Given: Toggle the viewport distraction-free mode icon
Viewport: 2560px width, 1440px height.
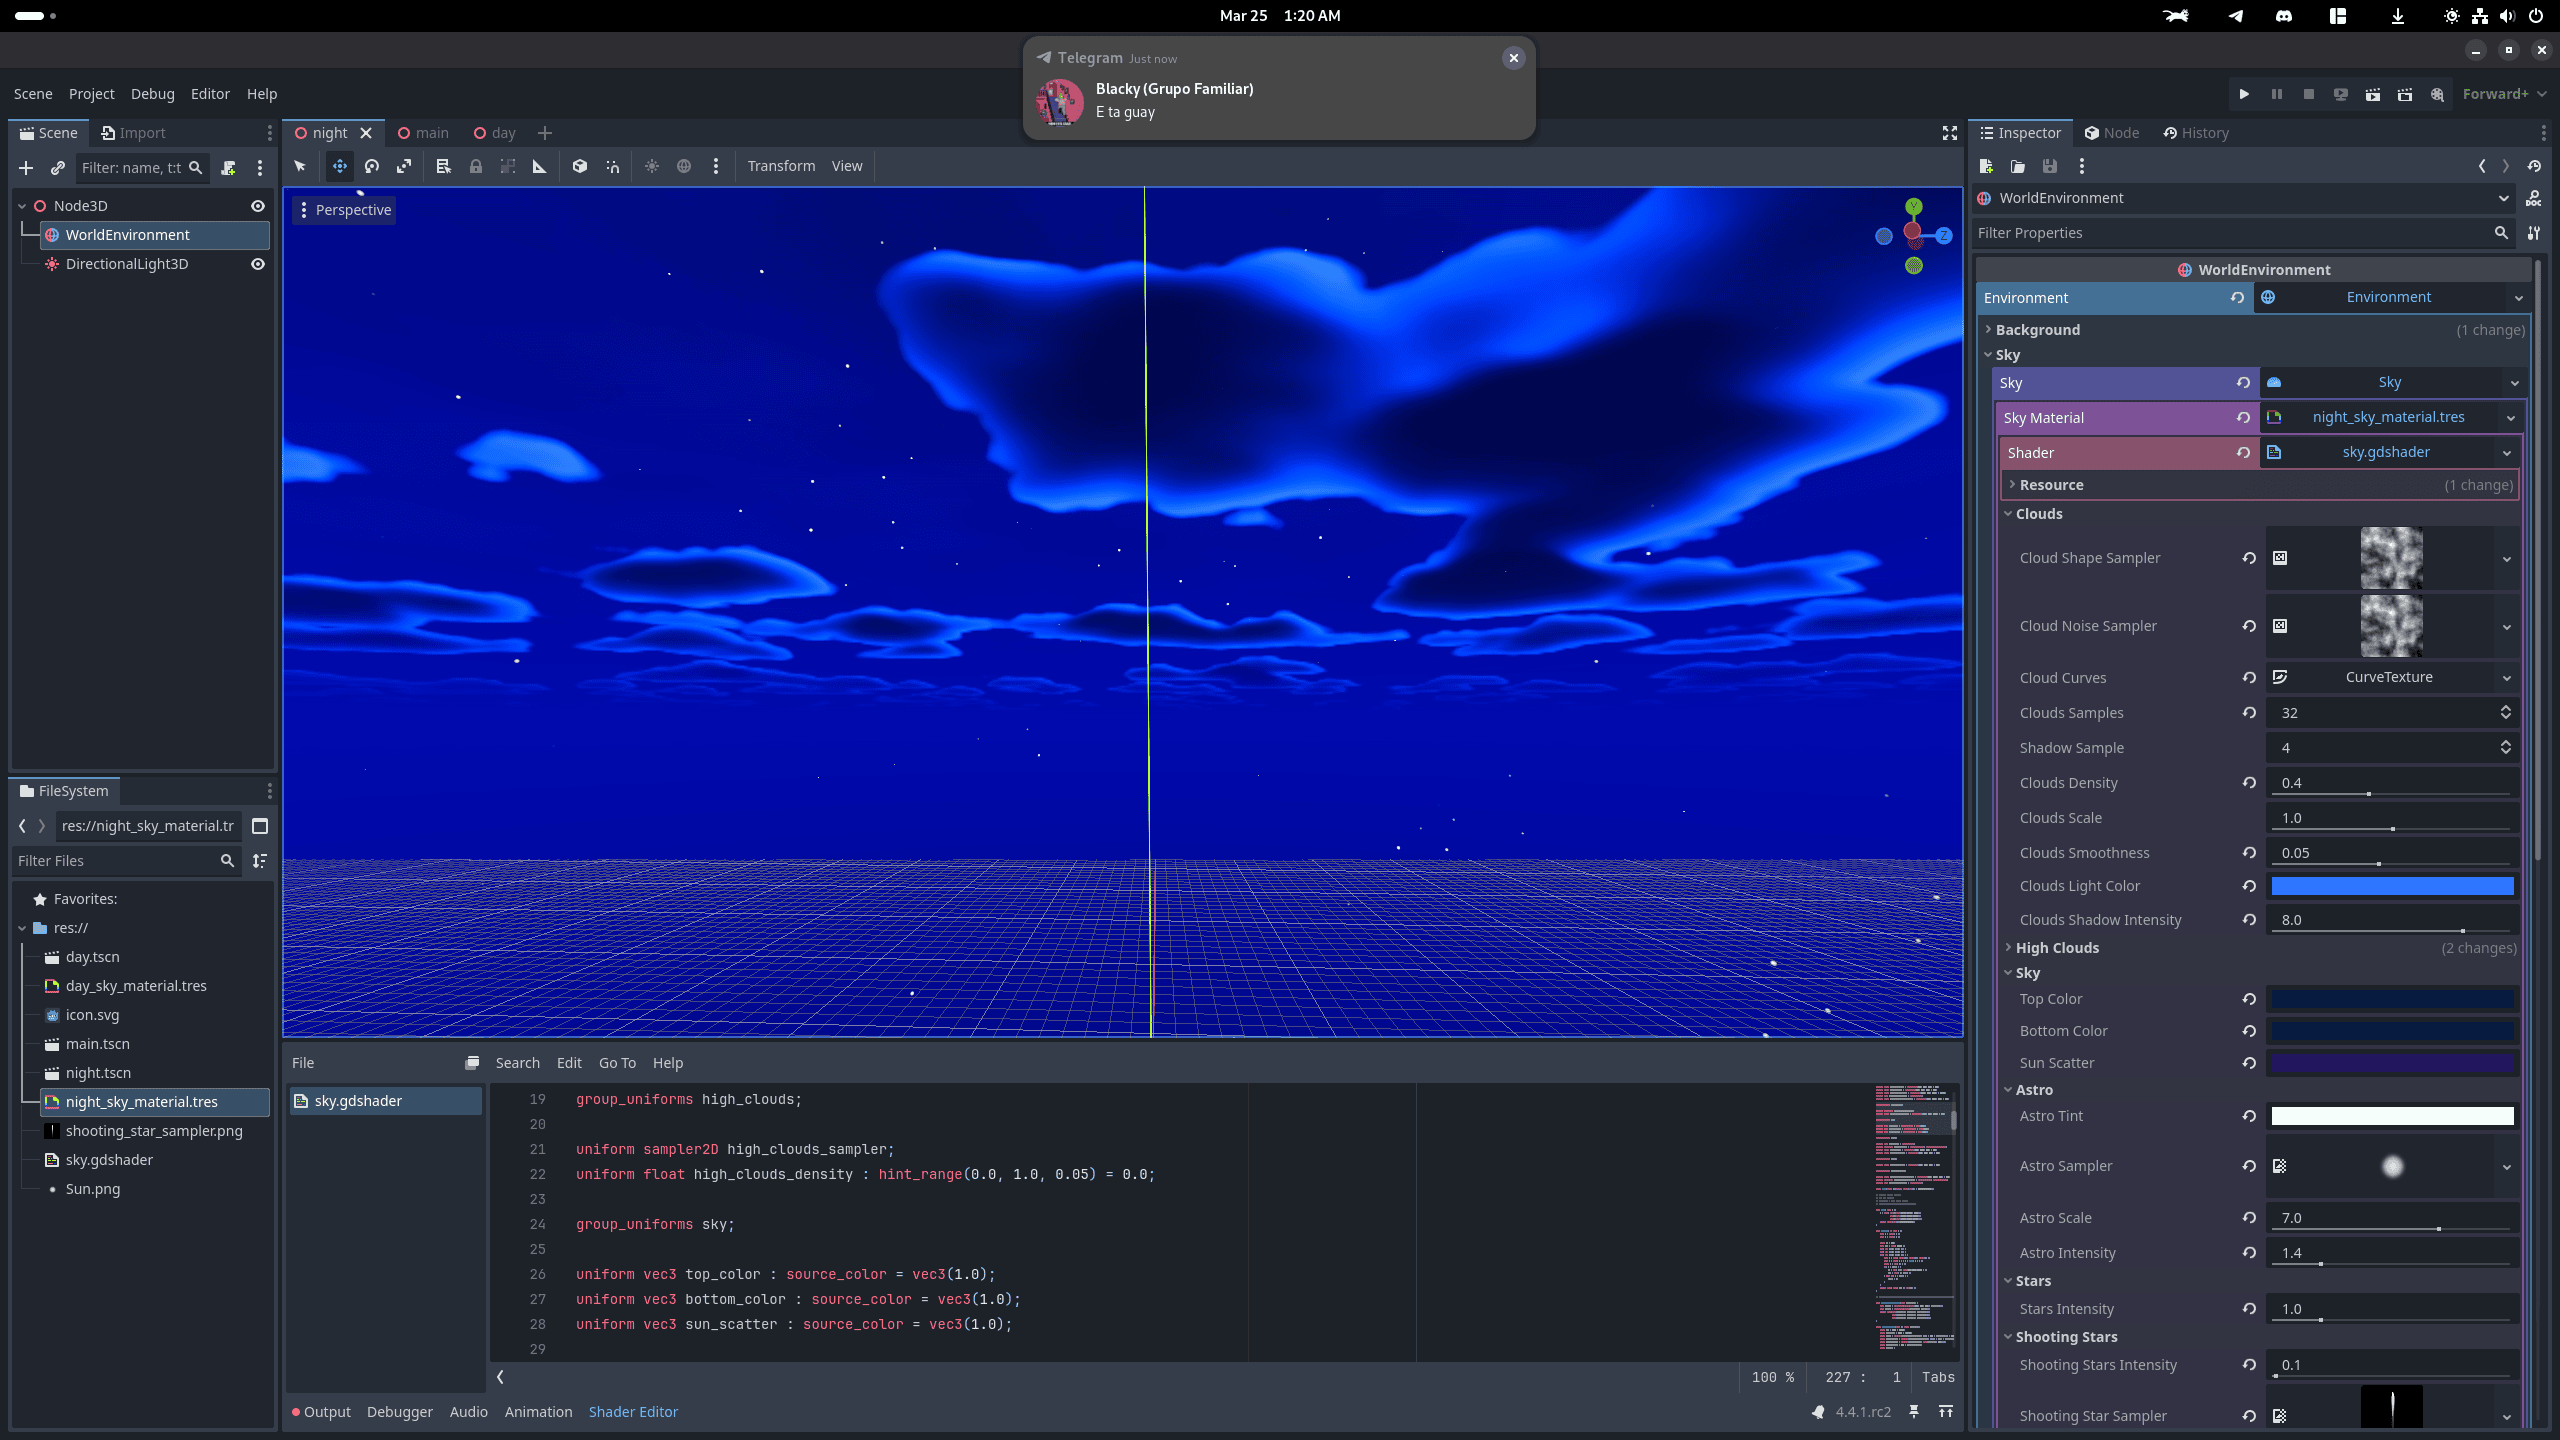Looking at the screenshot, I should click(x=1949, y=133).
